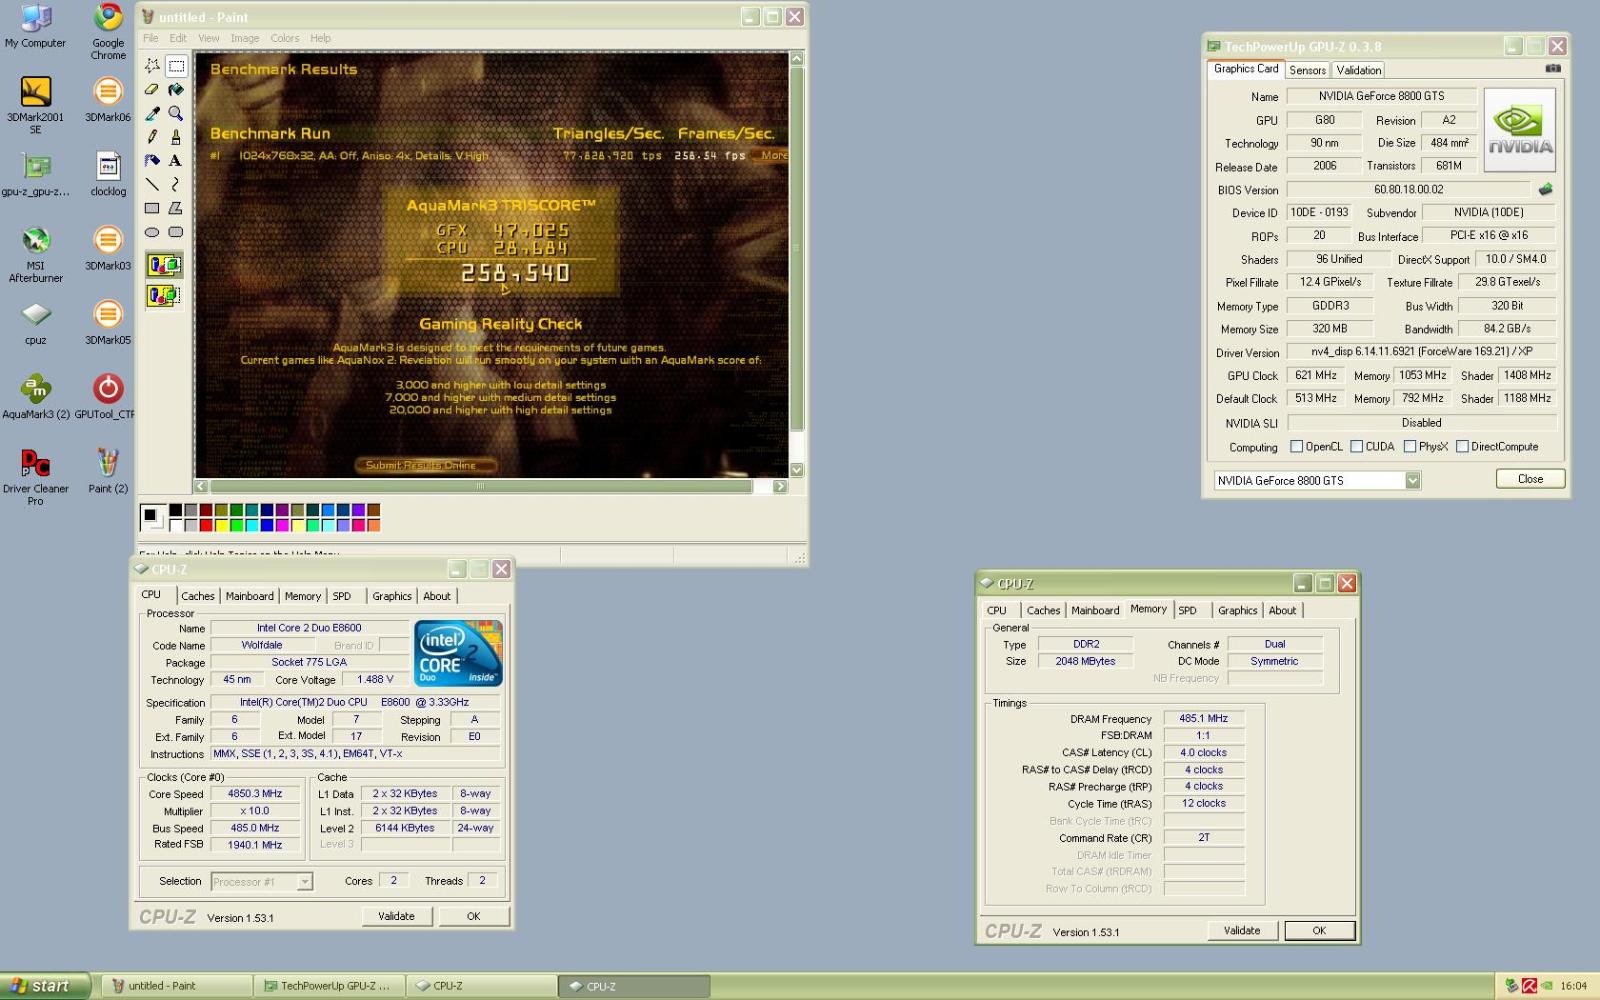Pick the red color swatch in Paint palette
This screenshot has width=1600, height=1000.
pos(206,525)
